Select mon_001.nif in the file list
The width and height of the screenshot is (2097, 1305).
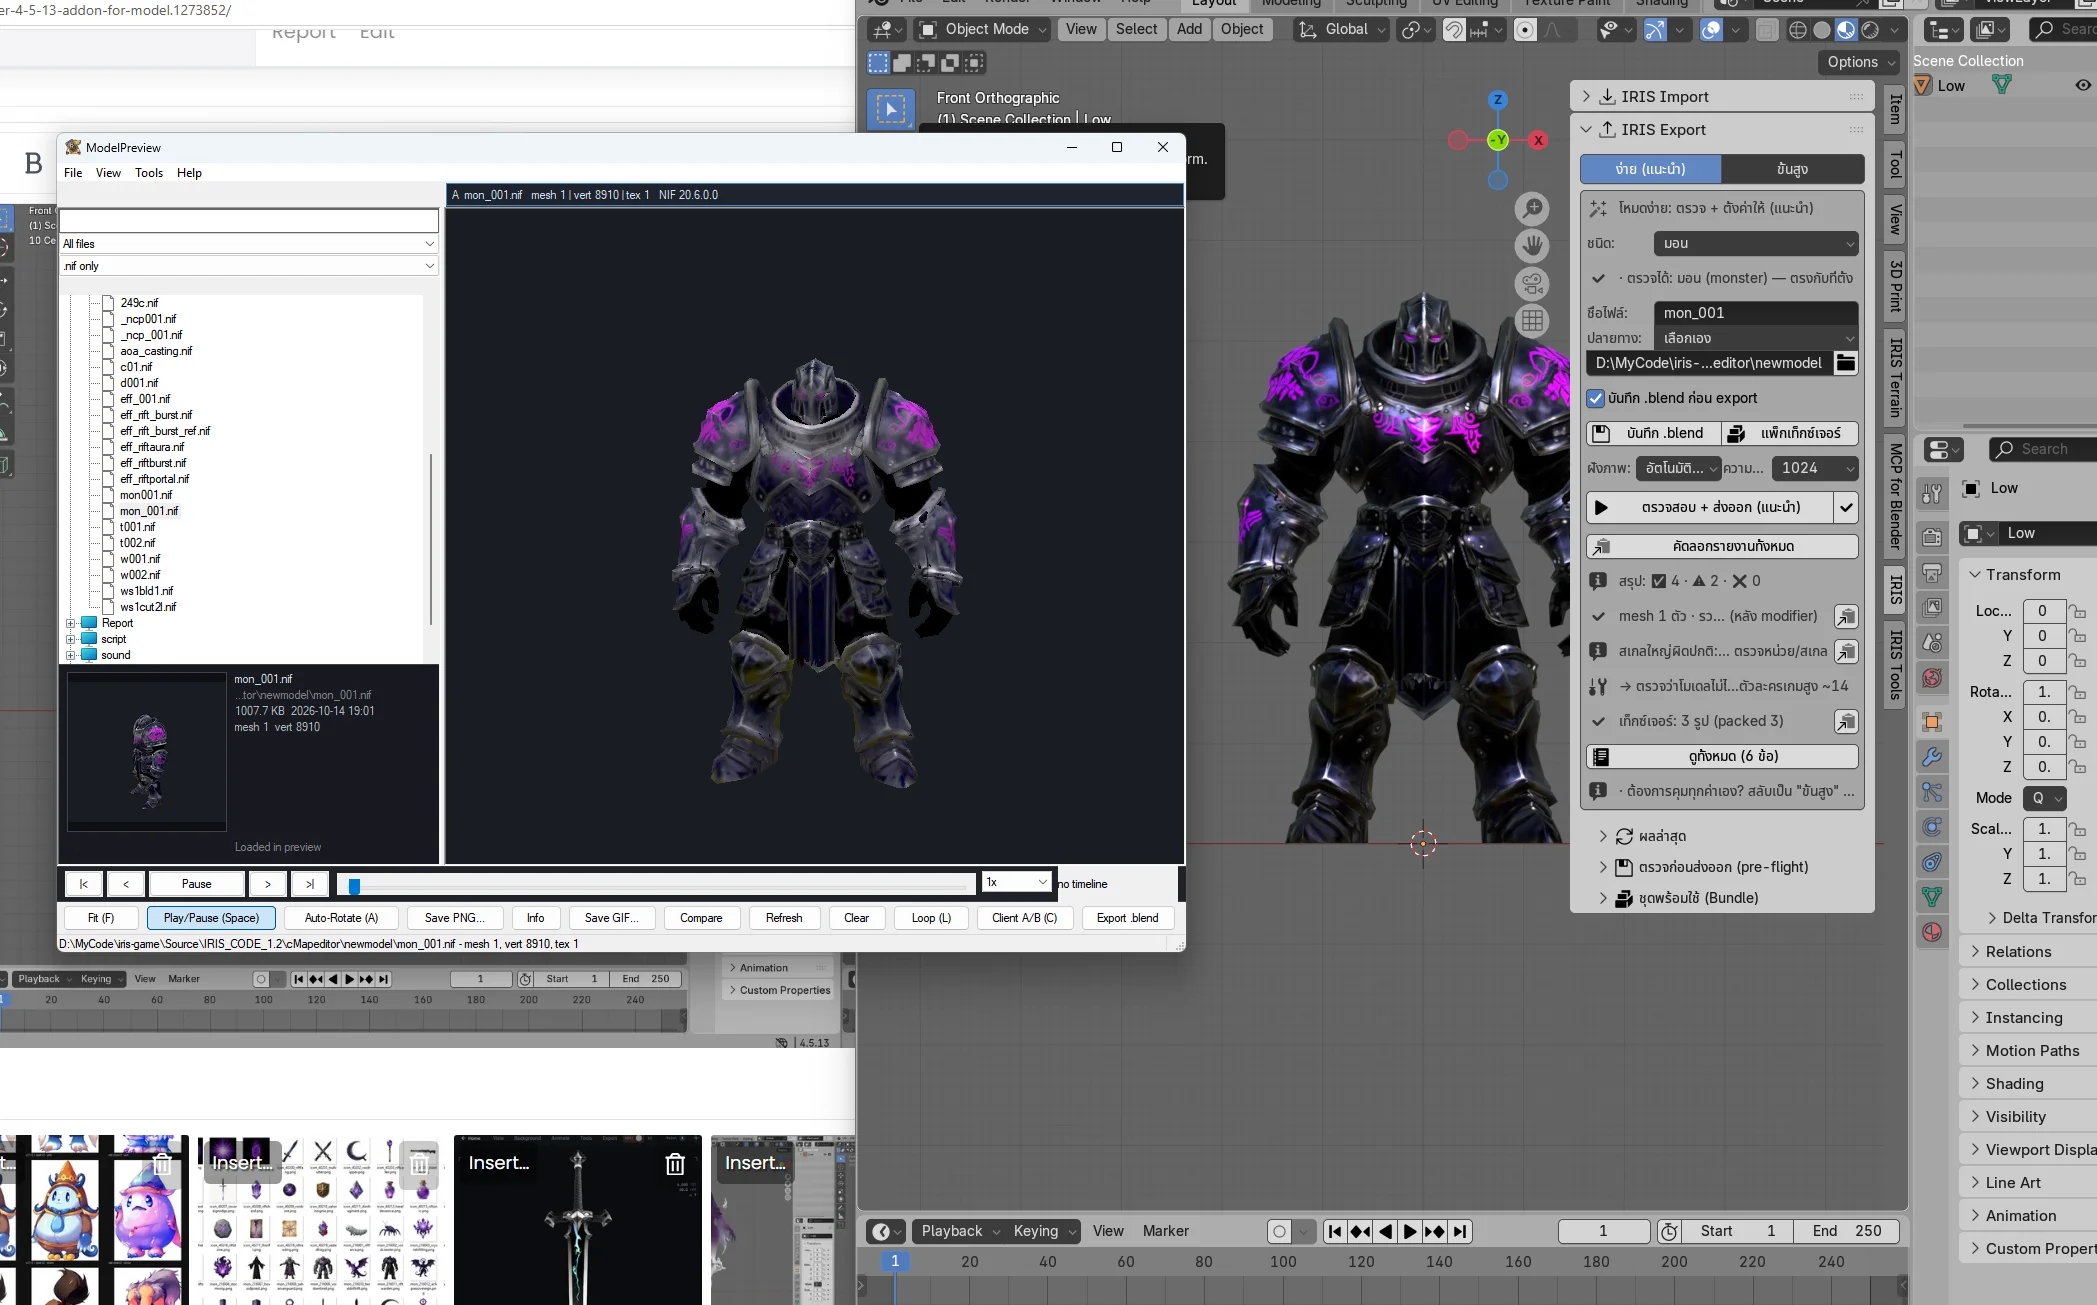pyautogui.click(x=149, y=511)
